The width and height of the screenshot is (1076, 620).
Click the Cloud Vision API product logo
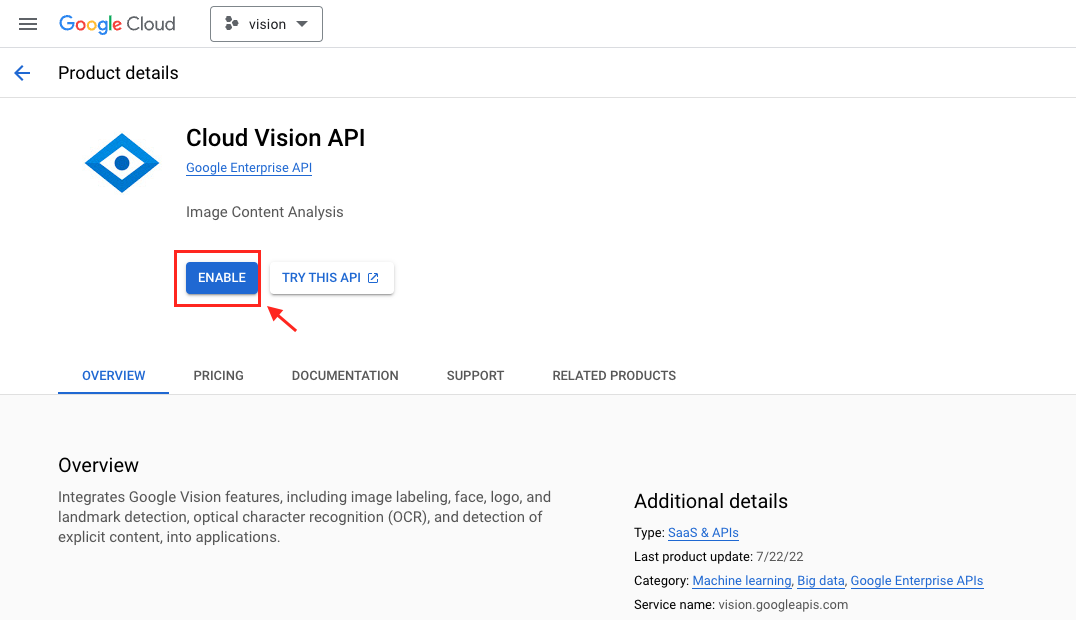(x=122, y=163)
